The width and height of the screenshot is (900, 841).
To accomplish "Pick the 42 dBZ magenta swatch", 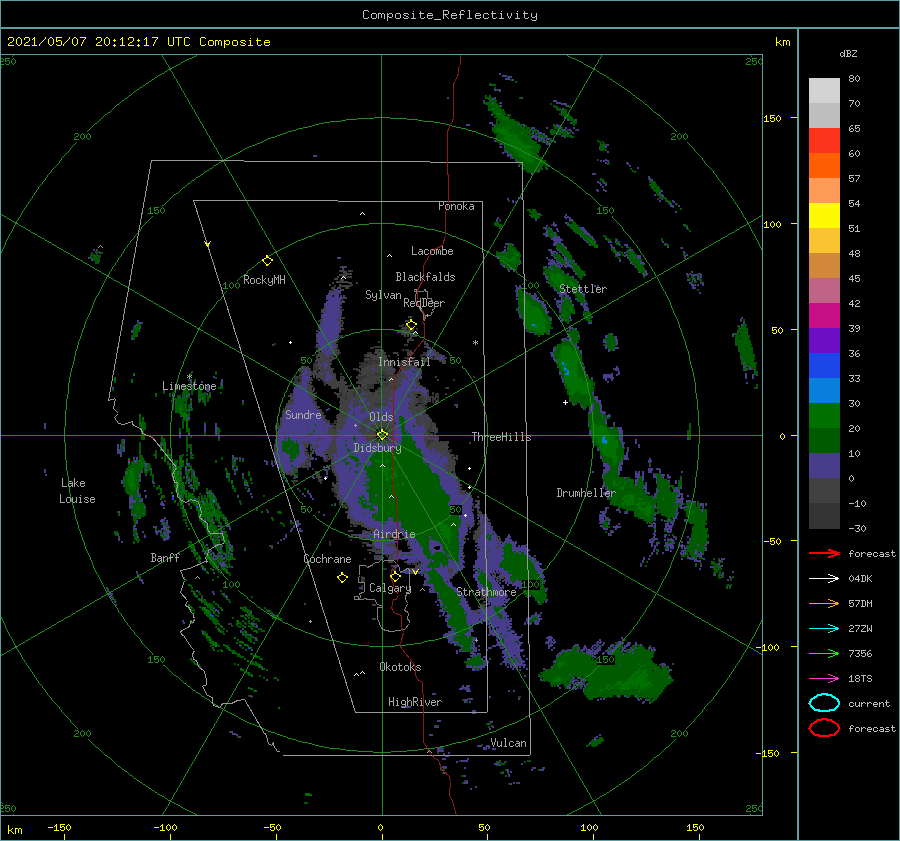I will pos(824,315).
